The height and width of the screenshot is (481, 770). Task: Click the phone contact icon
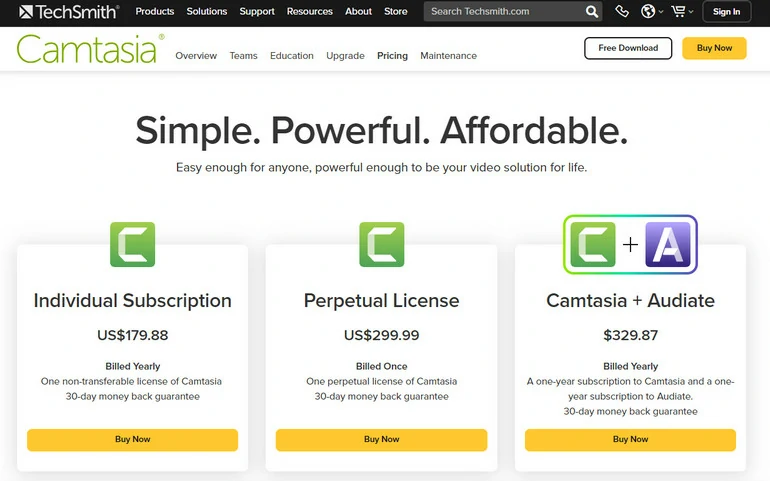click(622, 11)
